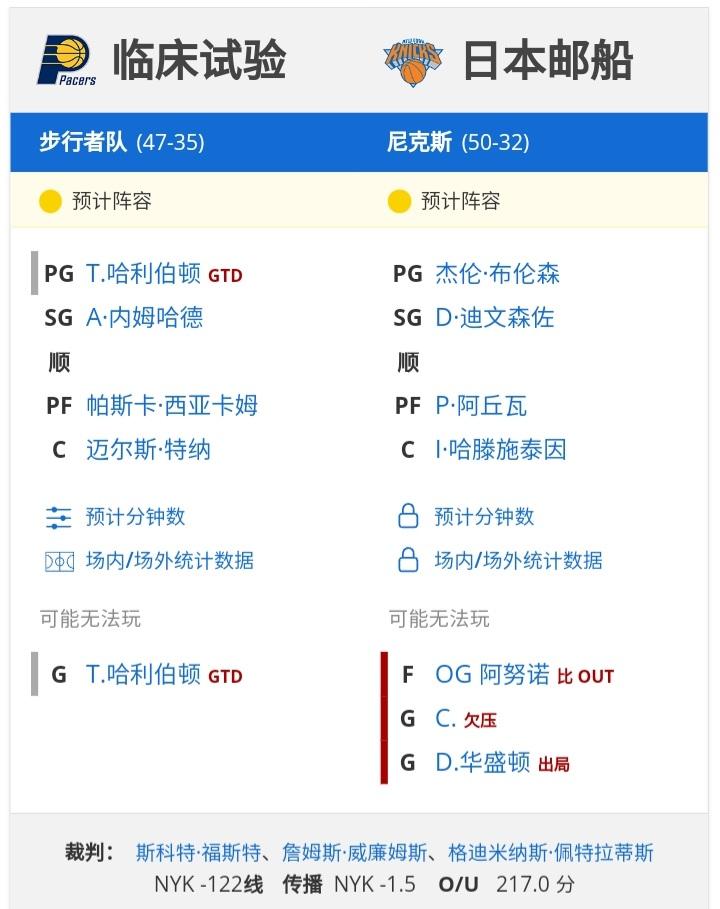Open Pacers 场内/场外统计数据 link
The height and width of the screenshot is (909, 720).
170,561
